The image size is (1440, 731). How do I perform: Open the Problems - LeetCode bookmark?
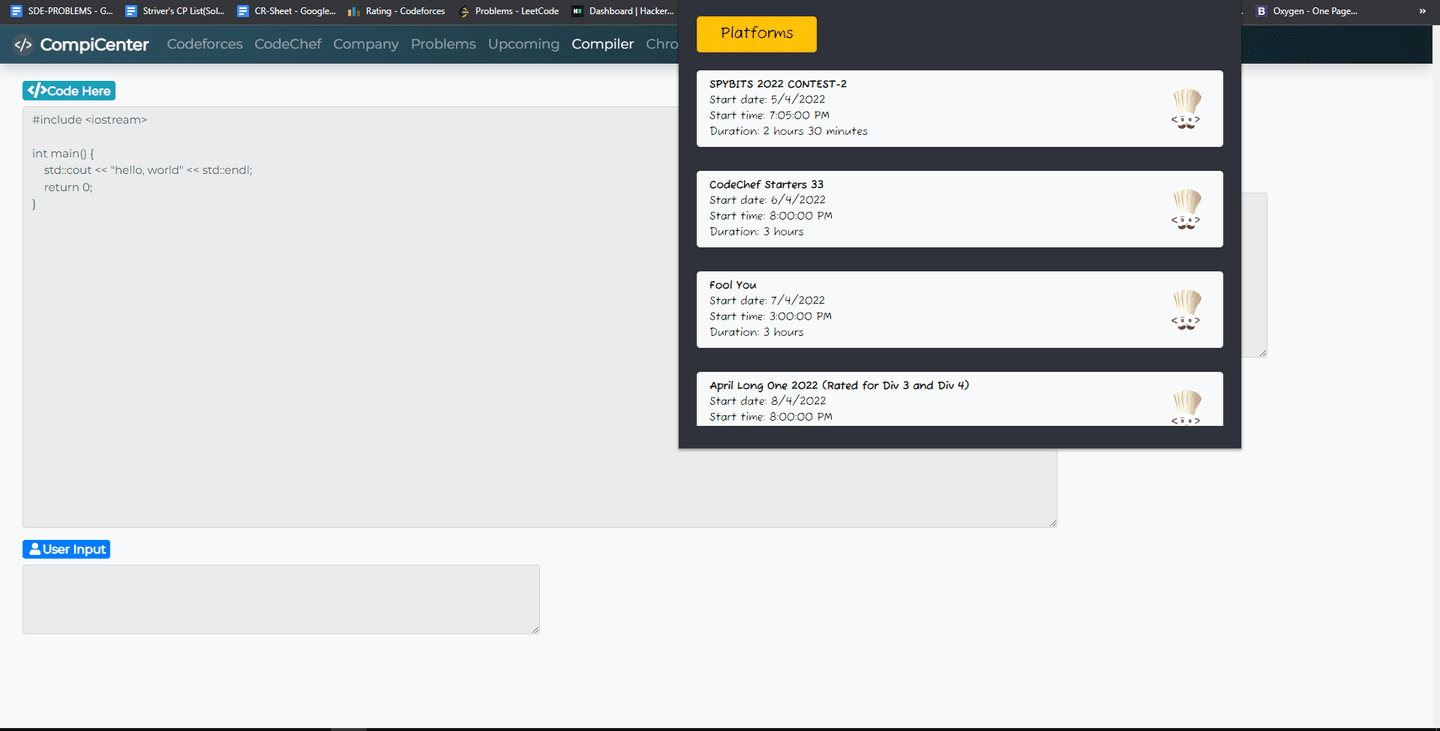click(x=508, y=11)
